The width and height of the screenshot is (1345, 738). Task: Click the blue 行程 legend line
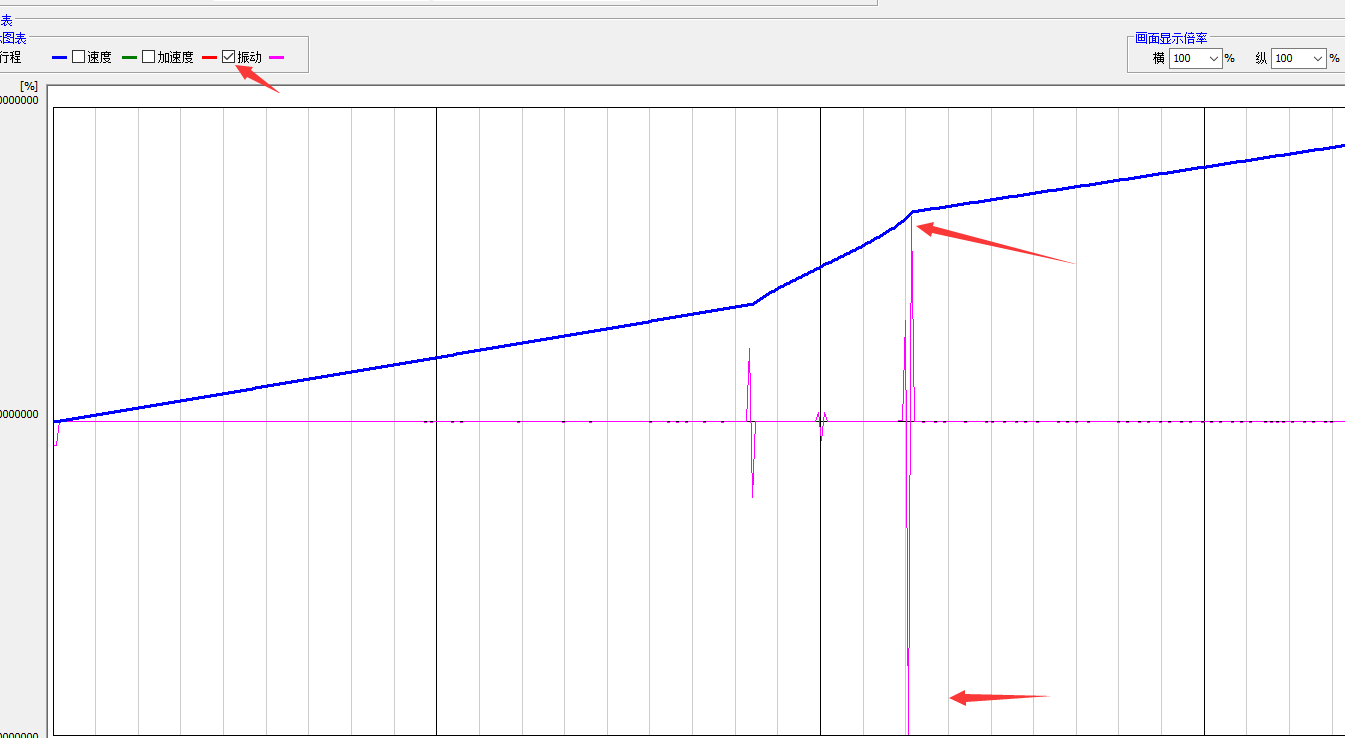click(59, 58)
